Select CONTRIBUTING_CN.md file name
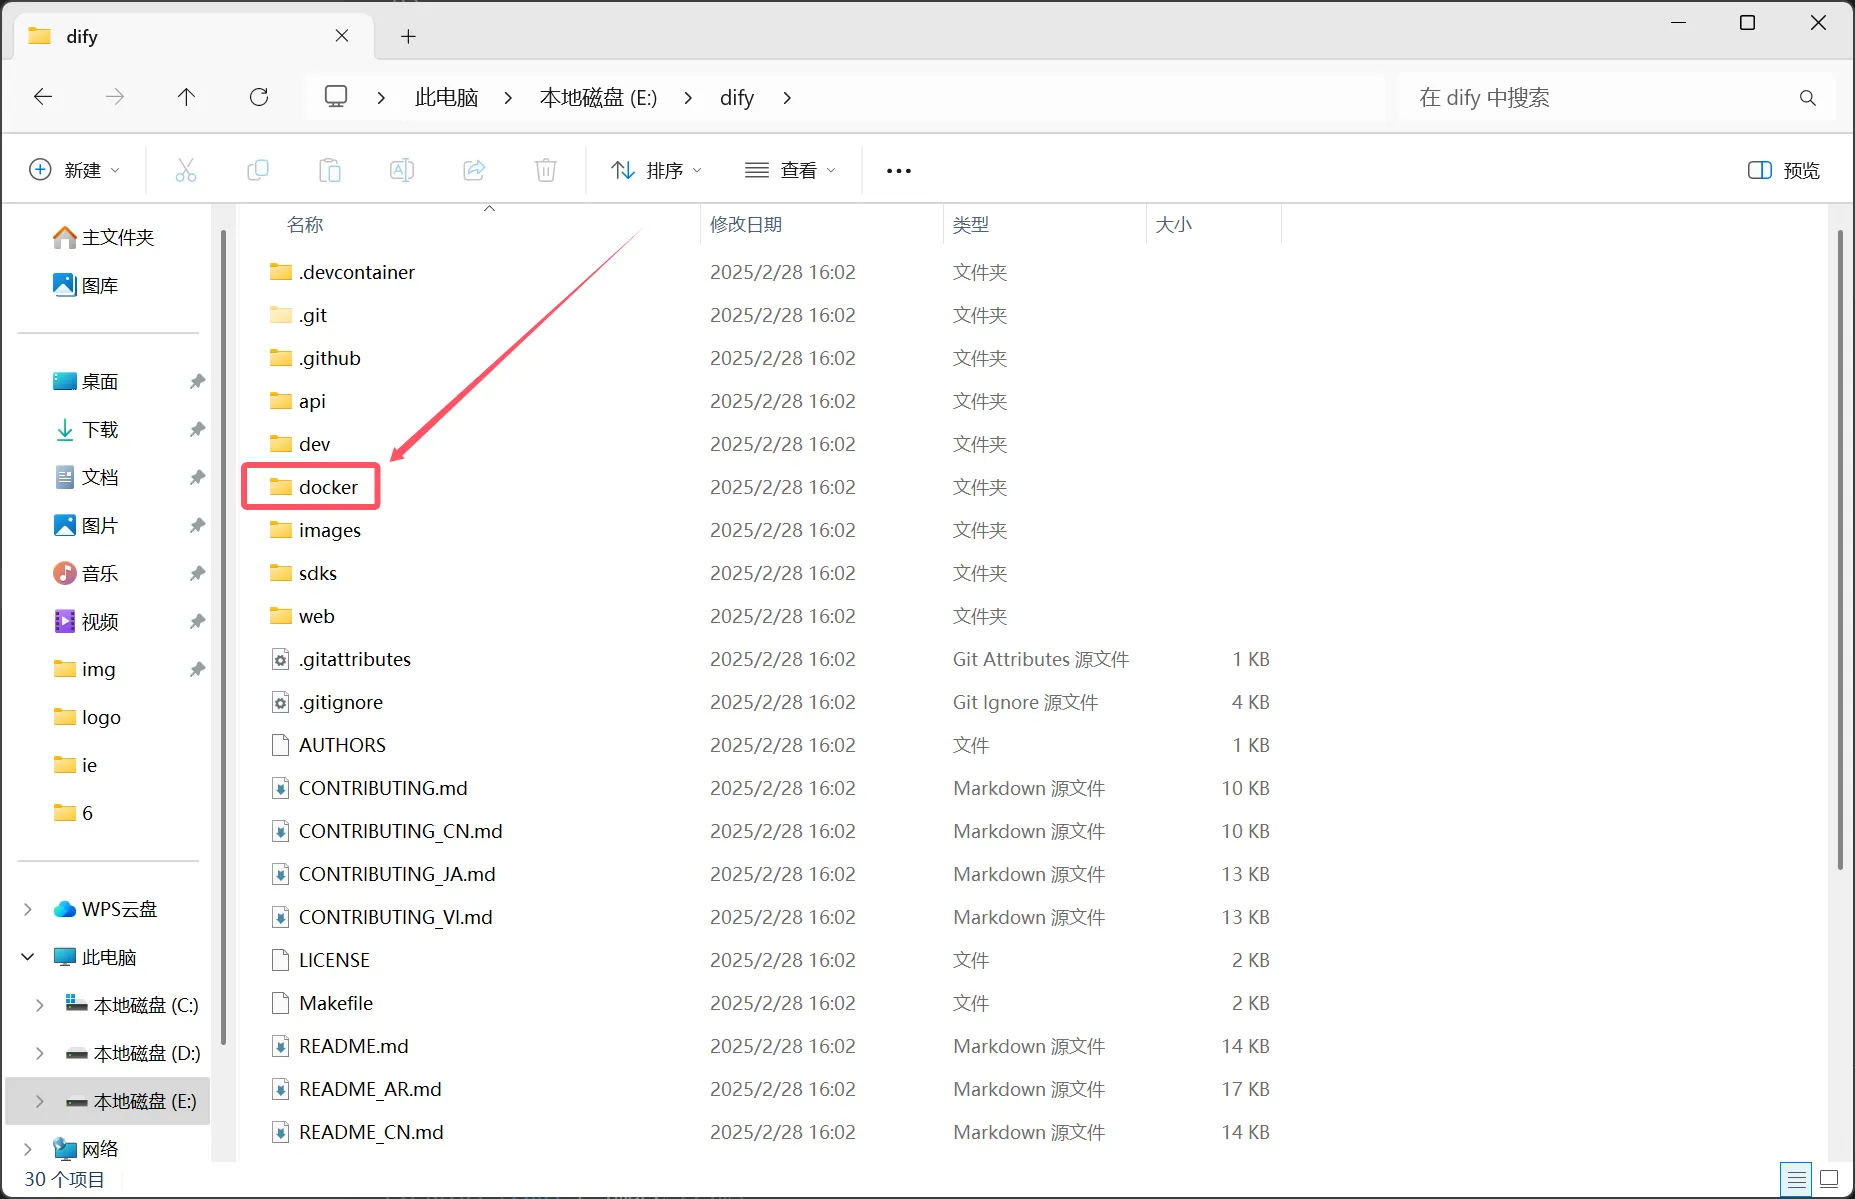The height and width of the screenshot is (1199, 1855). coord(400,831)
